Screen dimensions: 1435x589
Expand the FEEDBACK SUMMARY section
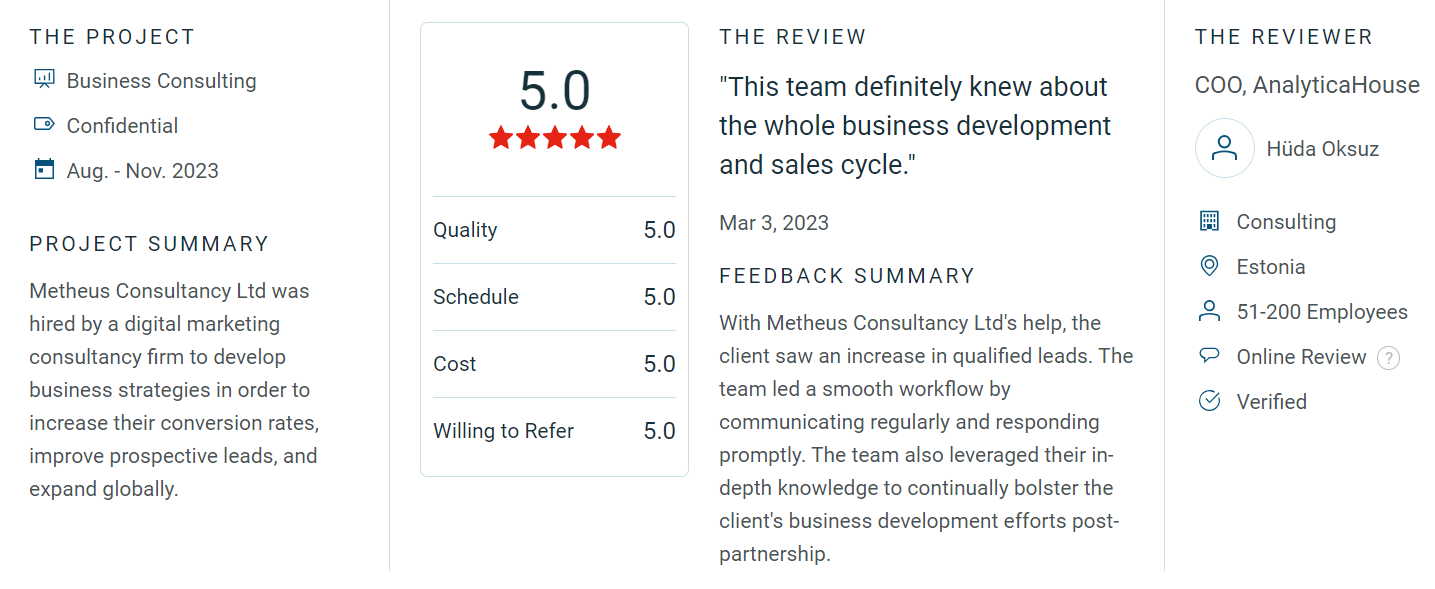(846, 275)
